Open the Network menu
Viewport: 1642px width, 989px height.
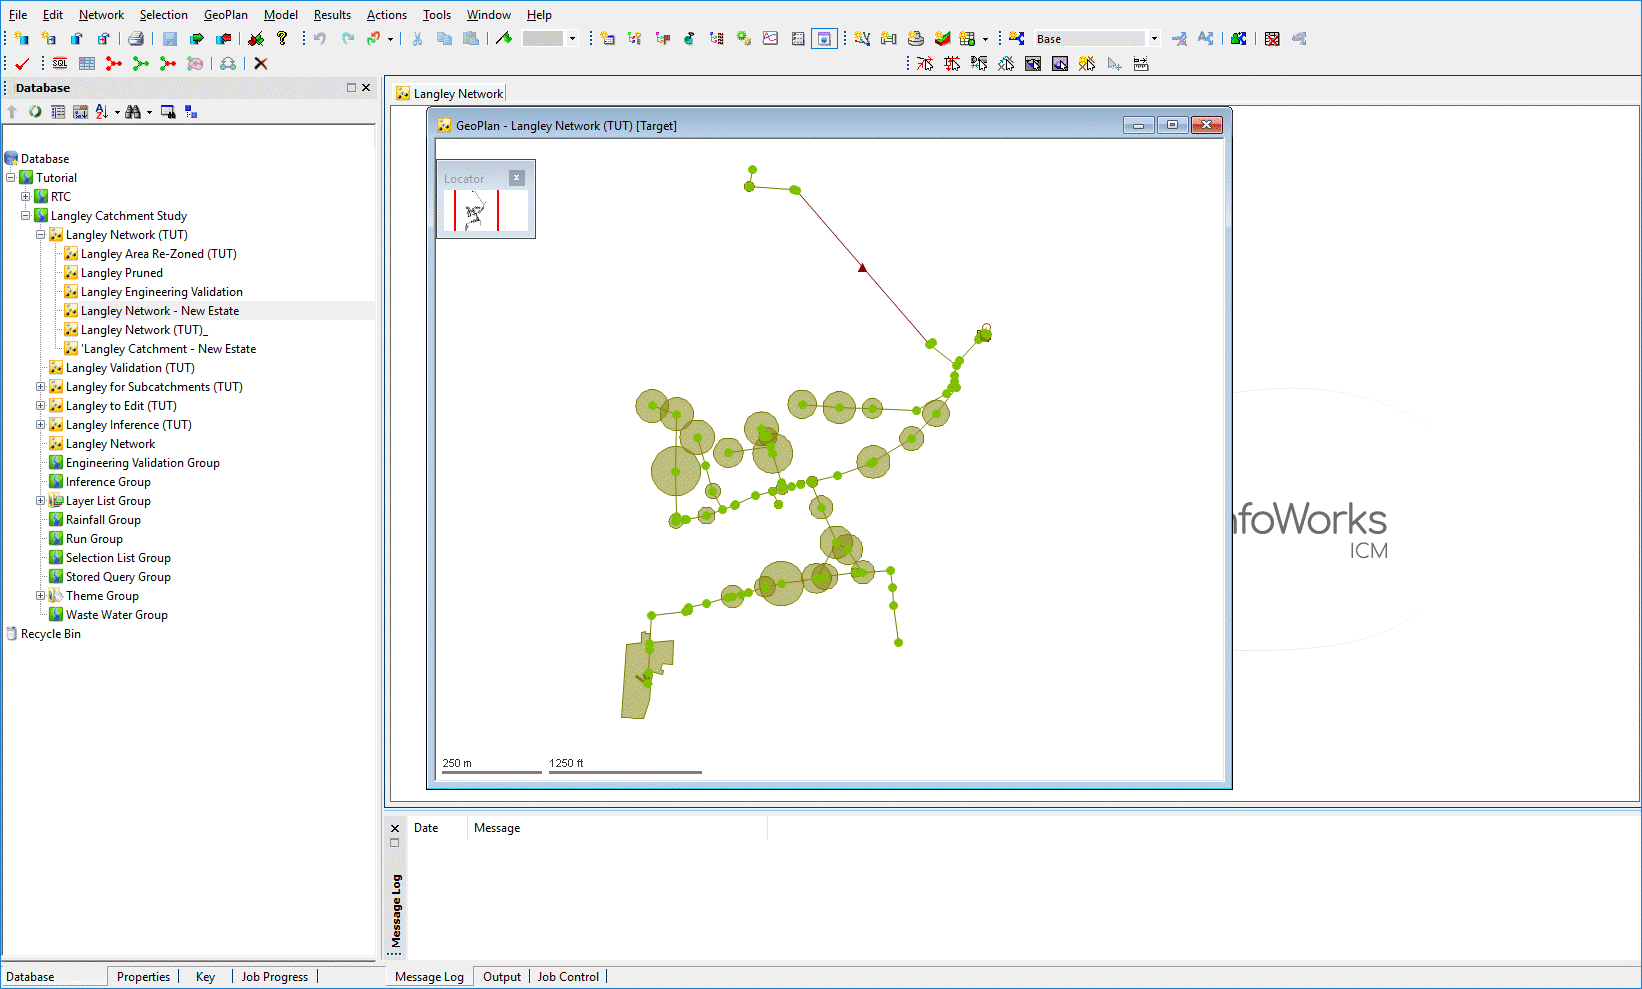pyautogui.click(x=102, y=15)
